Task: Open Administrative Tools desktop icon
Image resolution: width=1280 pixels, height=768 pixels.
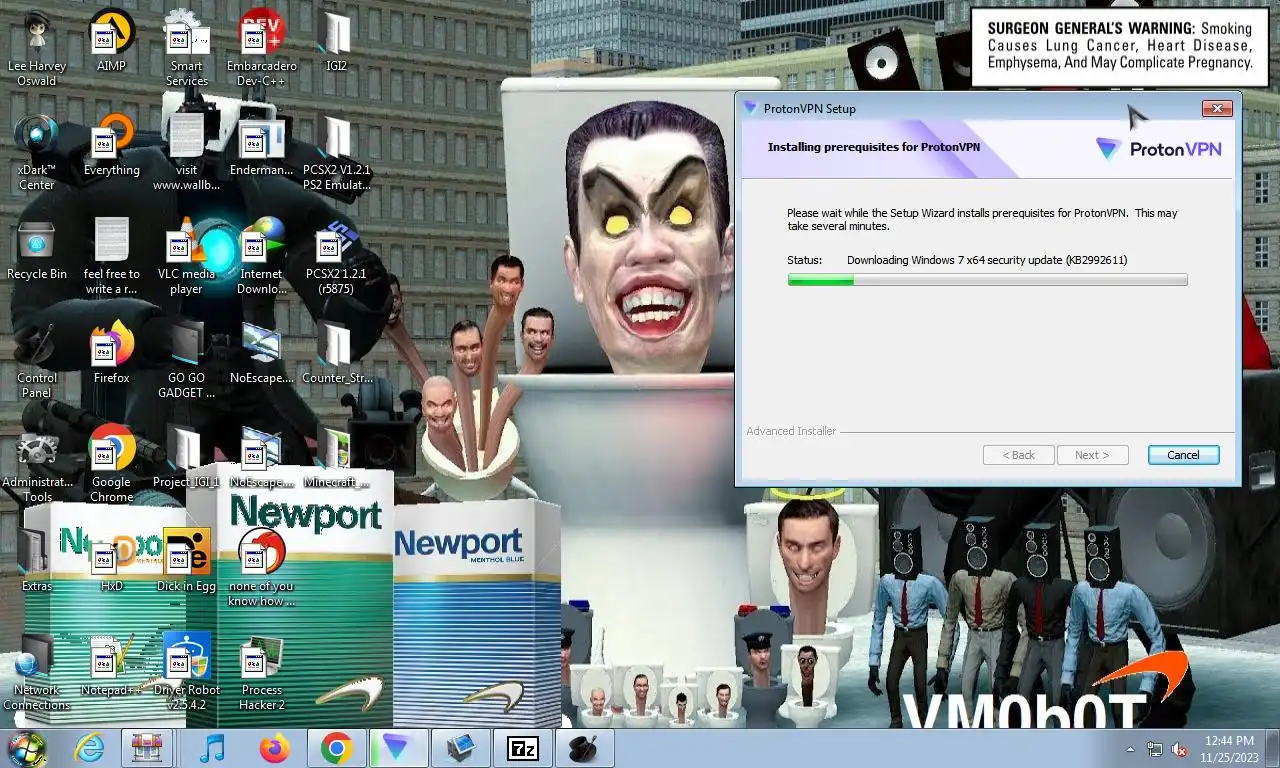Action: [x=37, y=464]
